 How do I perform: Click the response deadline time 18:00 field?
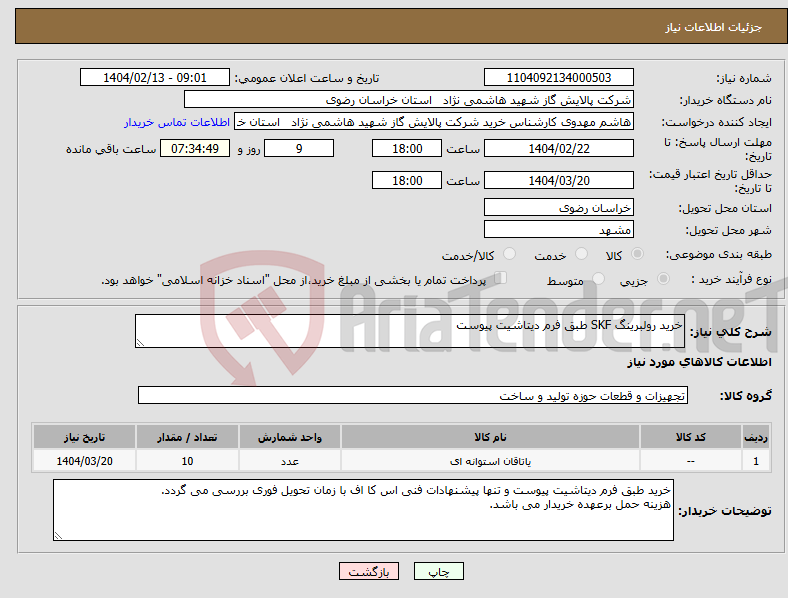(407, 148)
